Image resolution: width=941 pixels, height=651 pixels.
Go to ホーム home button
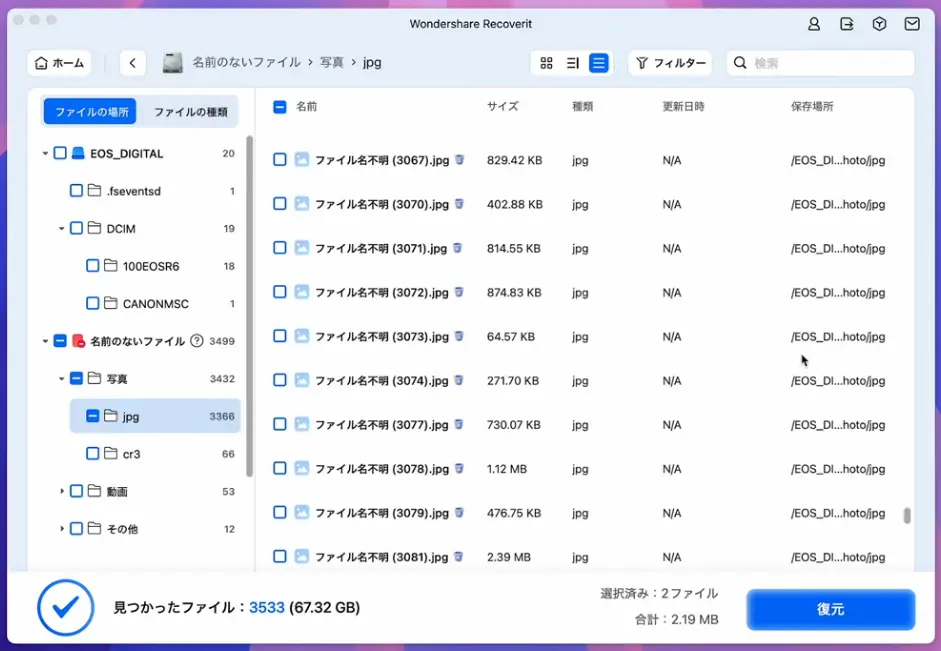click(59, 63)
